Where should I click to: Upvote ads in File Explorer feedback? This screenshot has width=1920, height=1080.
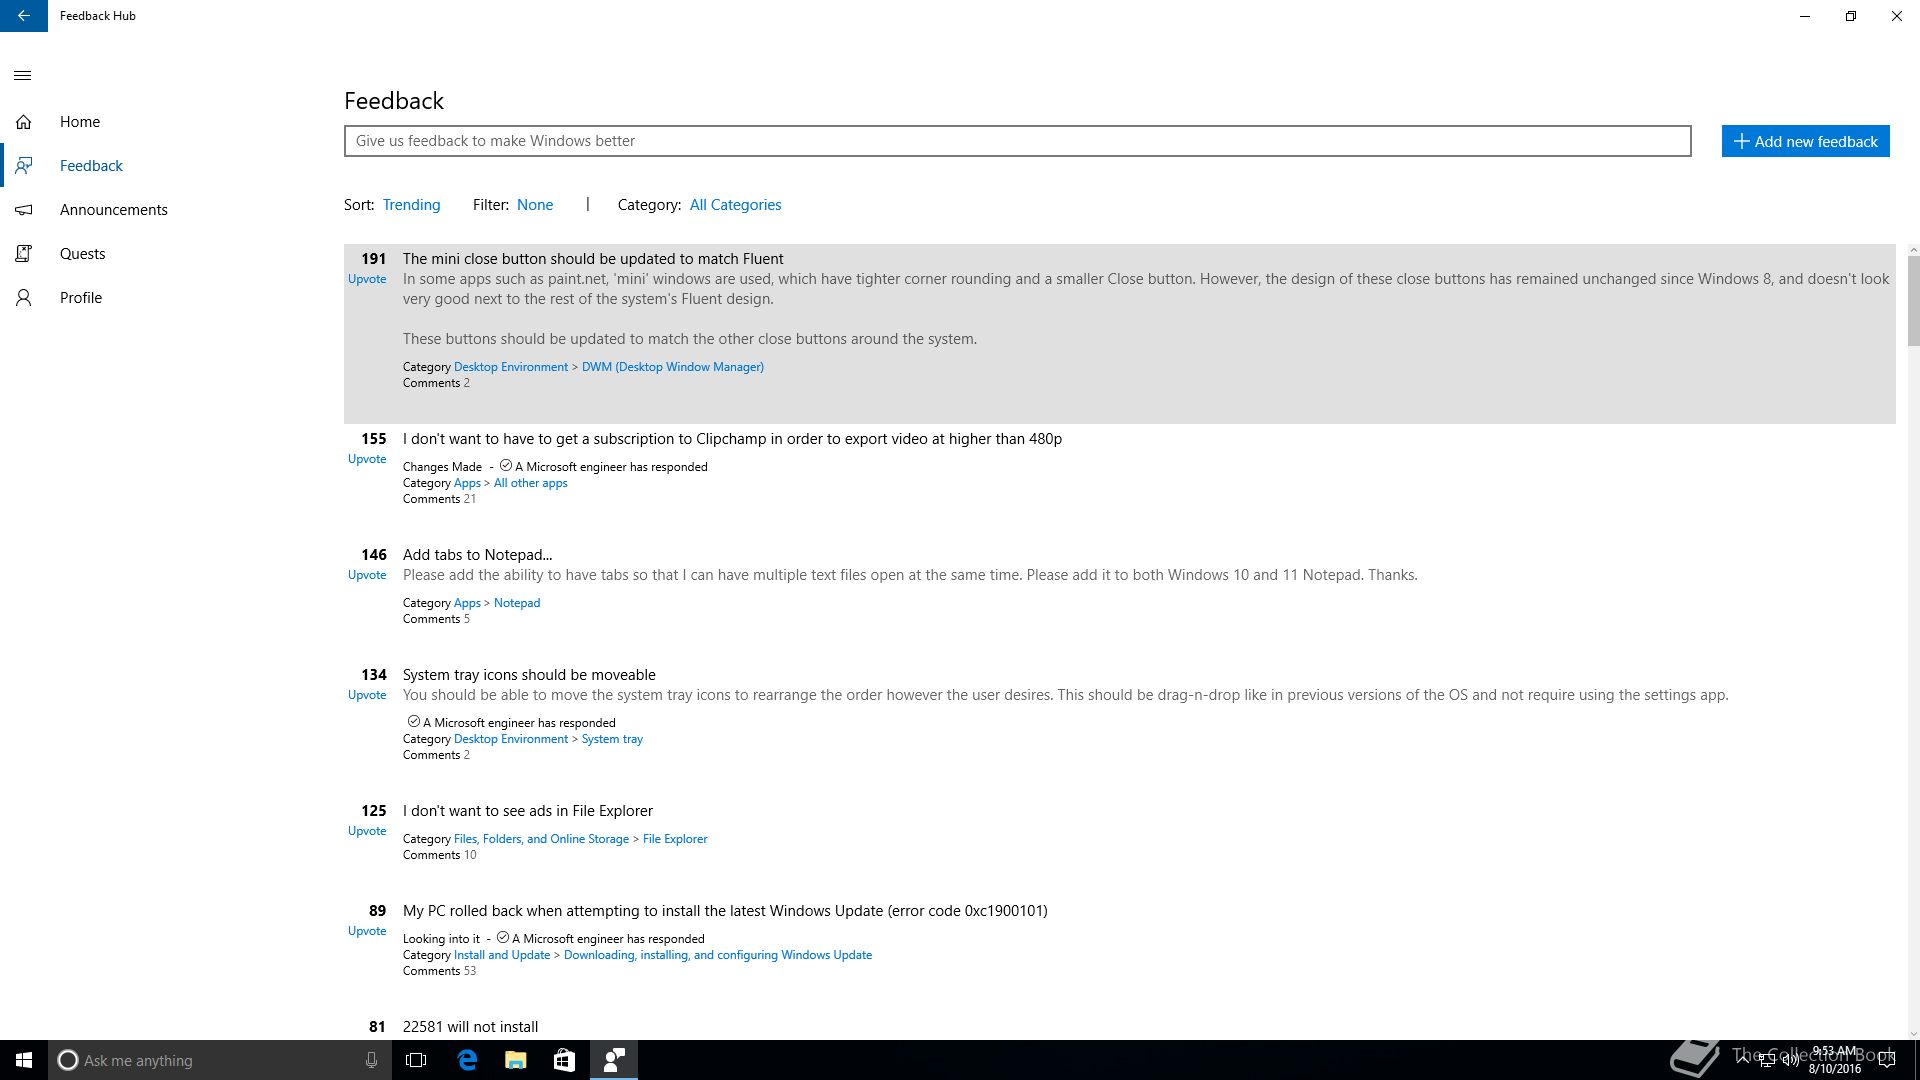tap(367, 831)
